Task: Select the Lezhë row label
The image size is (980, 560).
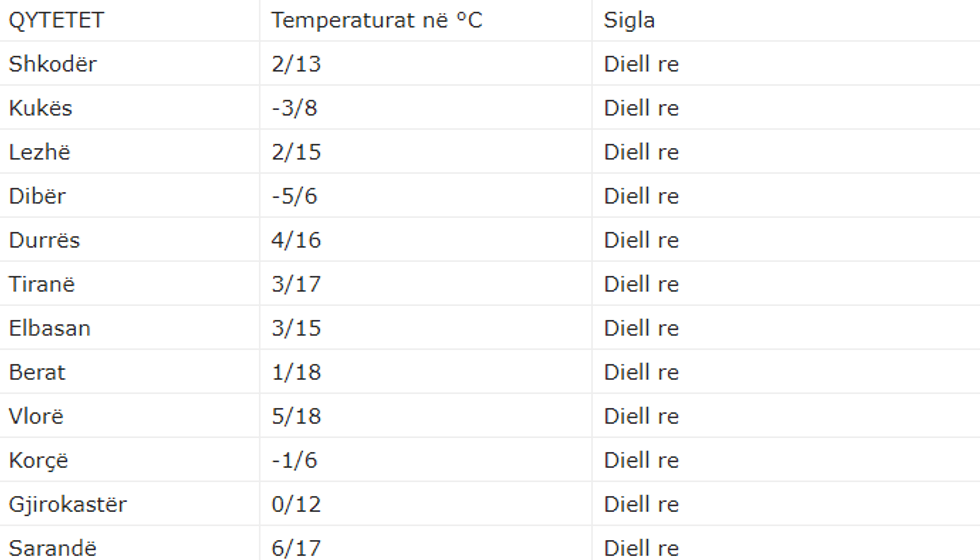Action: click(x=40, y=152)
